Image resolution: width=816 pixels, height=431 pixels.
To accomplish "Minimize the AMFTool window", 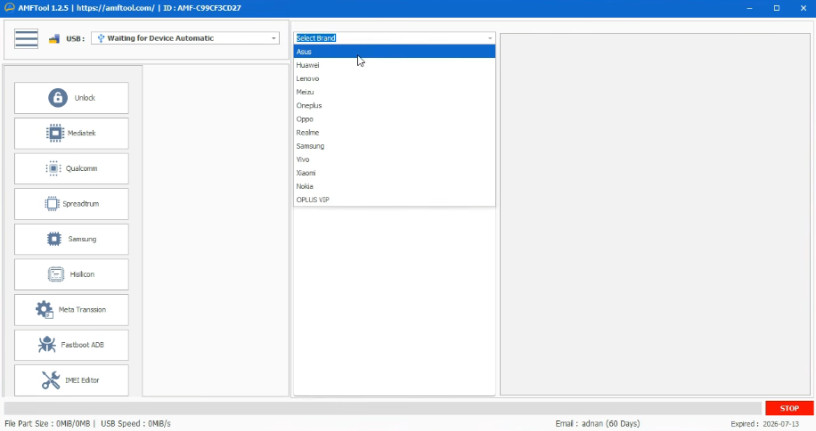I will [x=749, y=8].
